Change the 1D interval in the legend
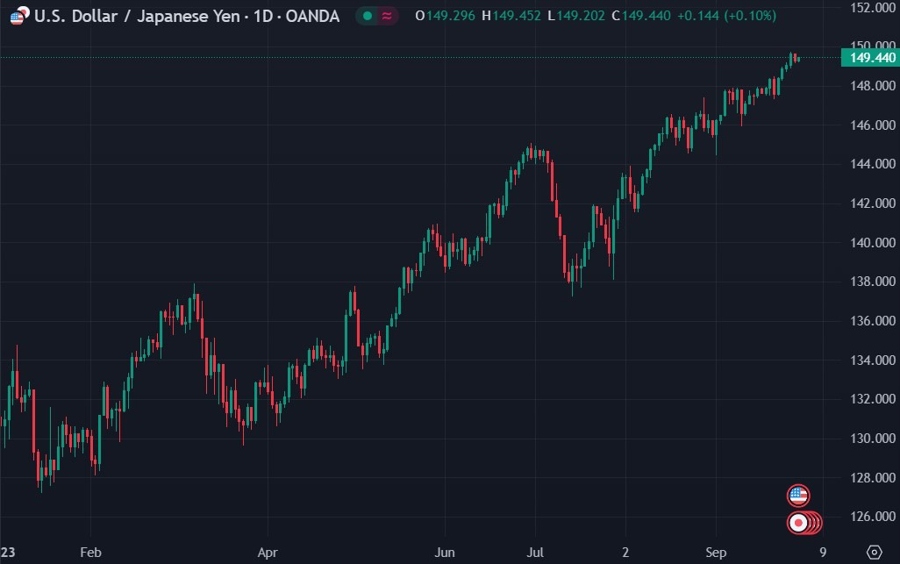The image size is (900, 564). pos(256,16)
